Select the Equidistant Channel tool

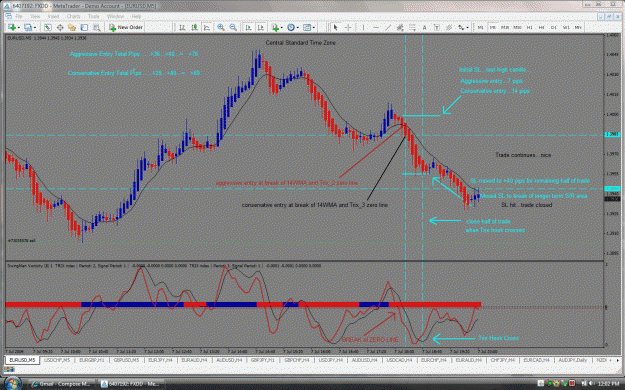[400, 27]
